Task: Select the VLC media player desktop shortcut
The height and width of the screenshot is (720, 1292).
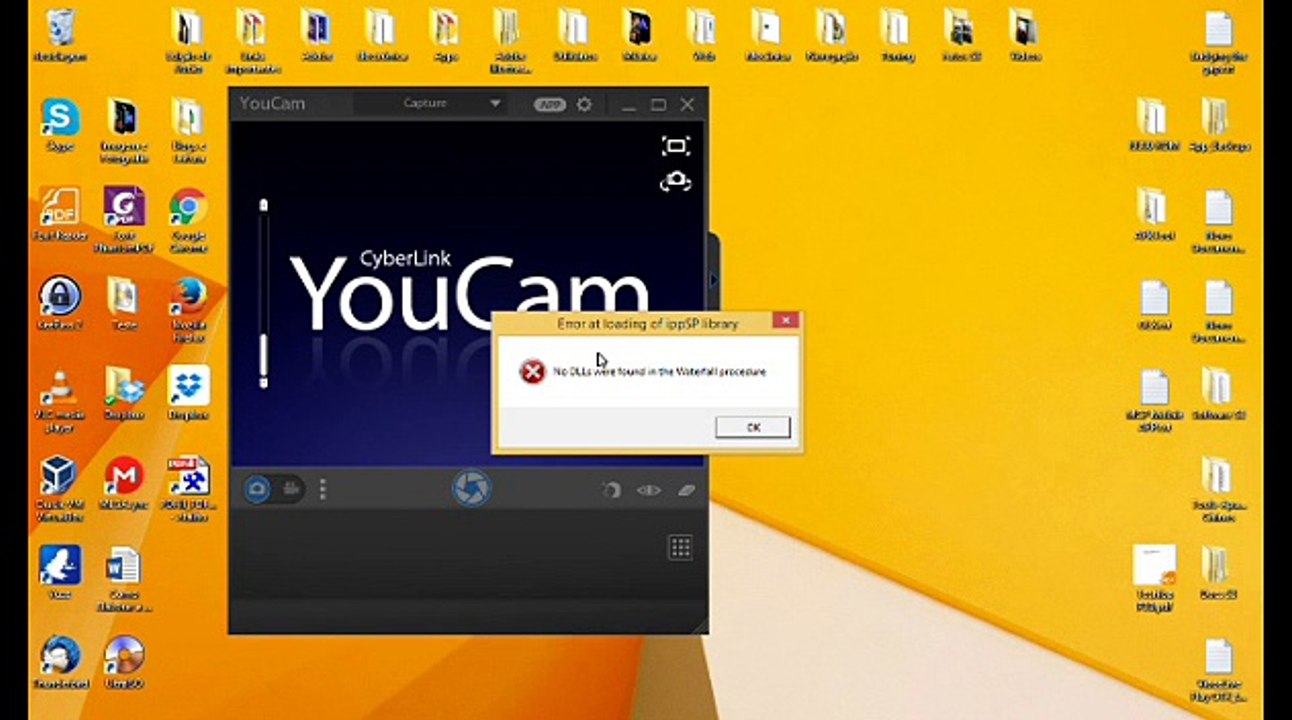Action: coord(60,400)
